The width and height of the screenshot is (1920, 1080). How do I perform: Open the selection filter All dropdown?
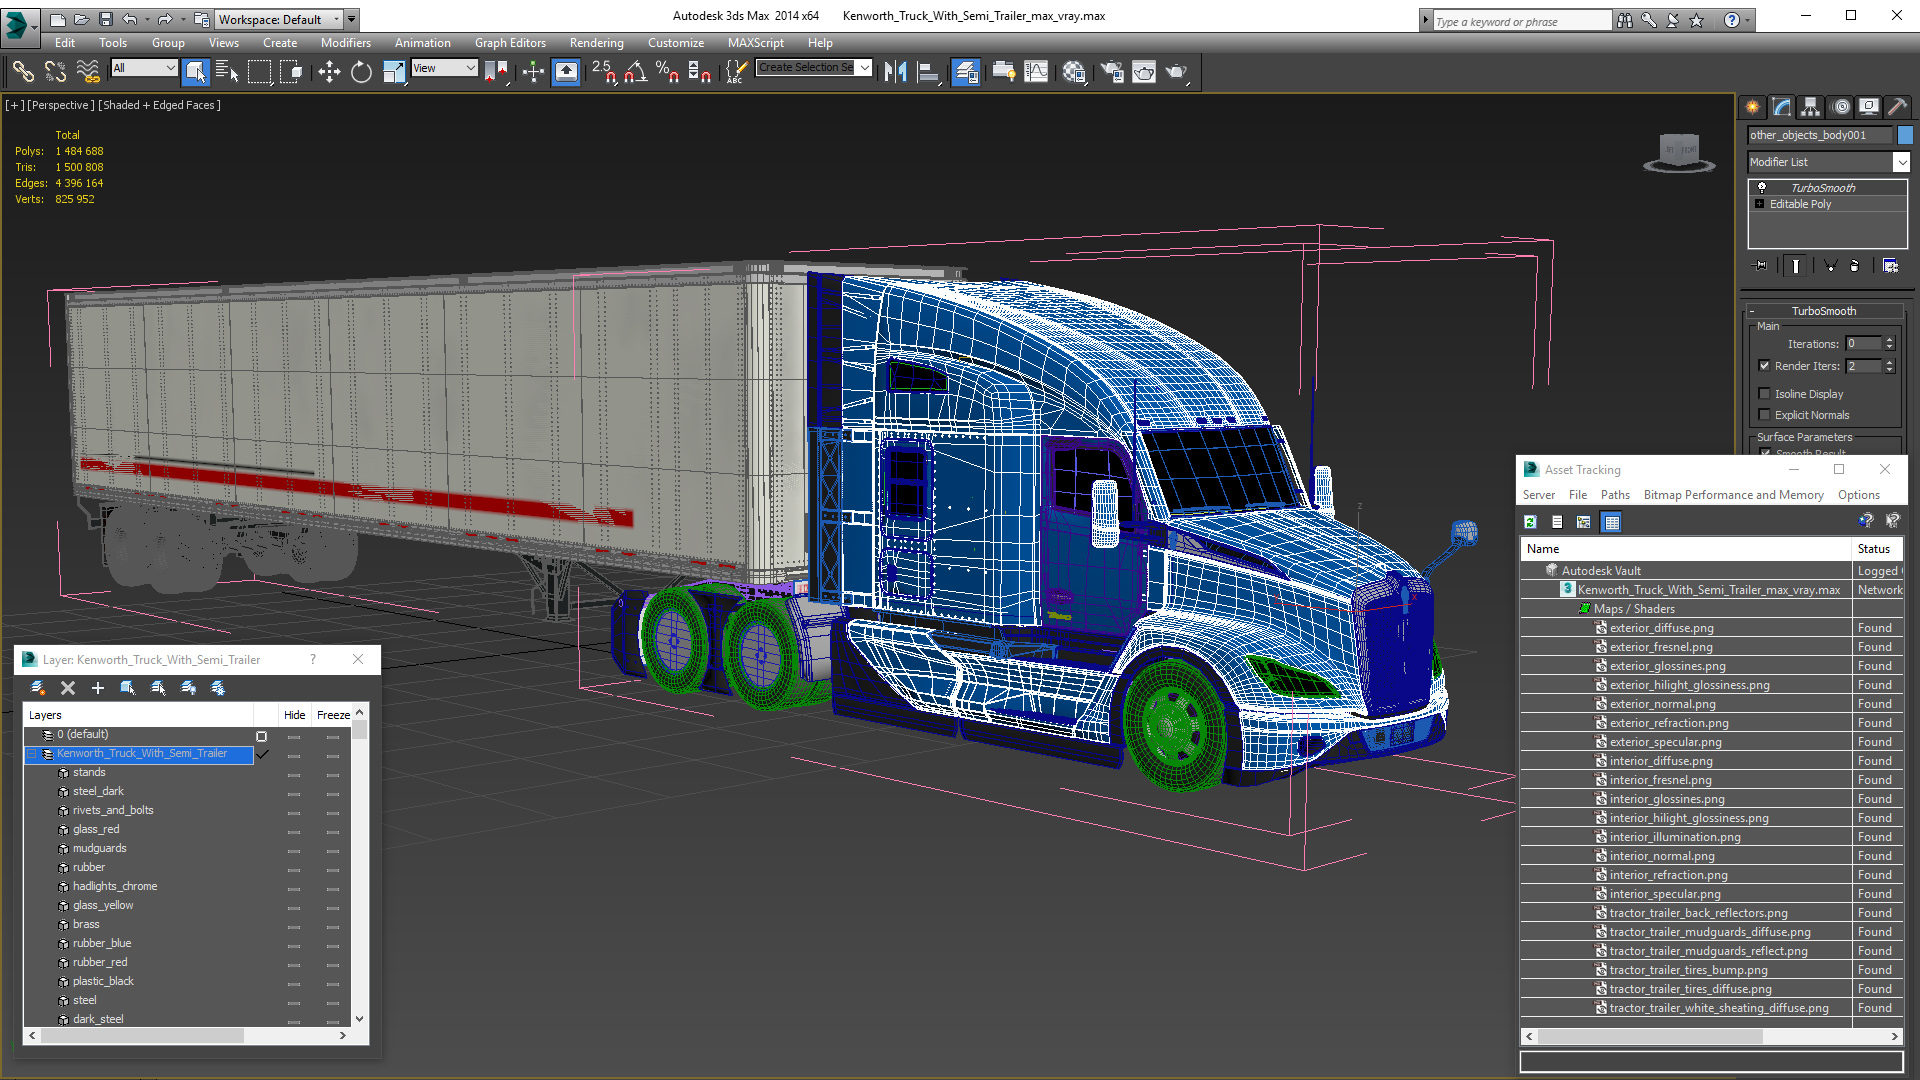[x=144, y=68]
